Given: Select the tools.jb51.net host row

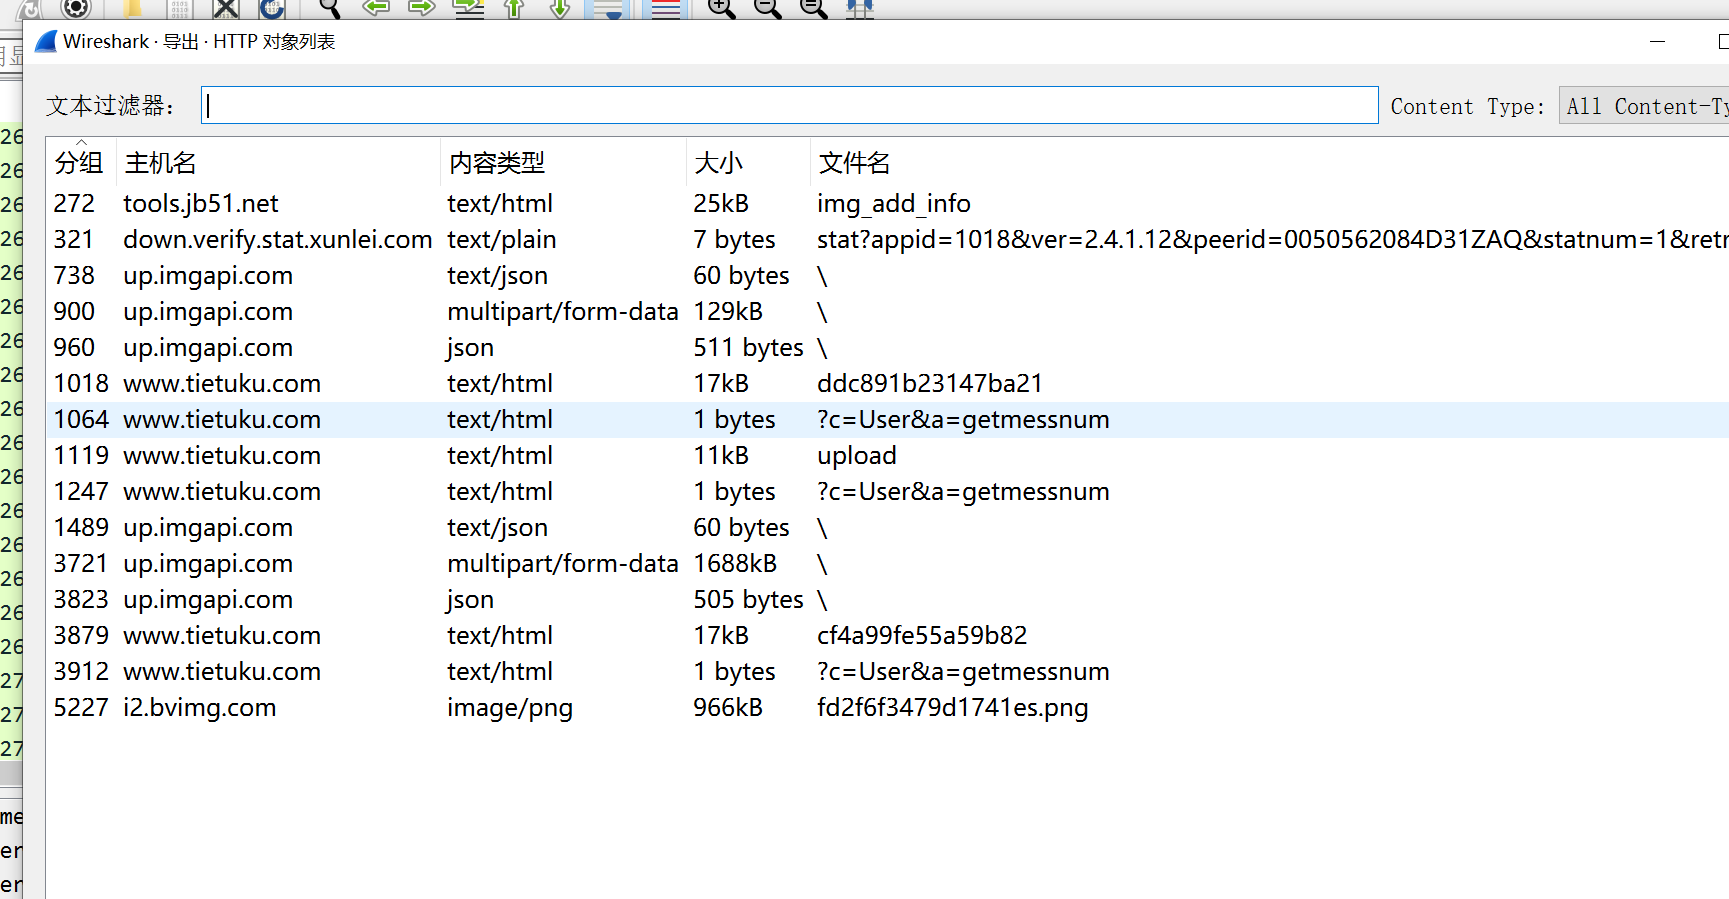Looking at the screenshot, I should [x=888, y=204].
